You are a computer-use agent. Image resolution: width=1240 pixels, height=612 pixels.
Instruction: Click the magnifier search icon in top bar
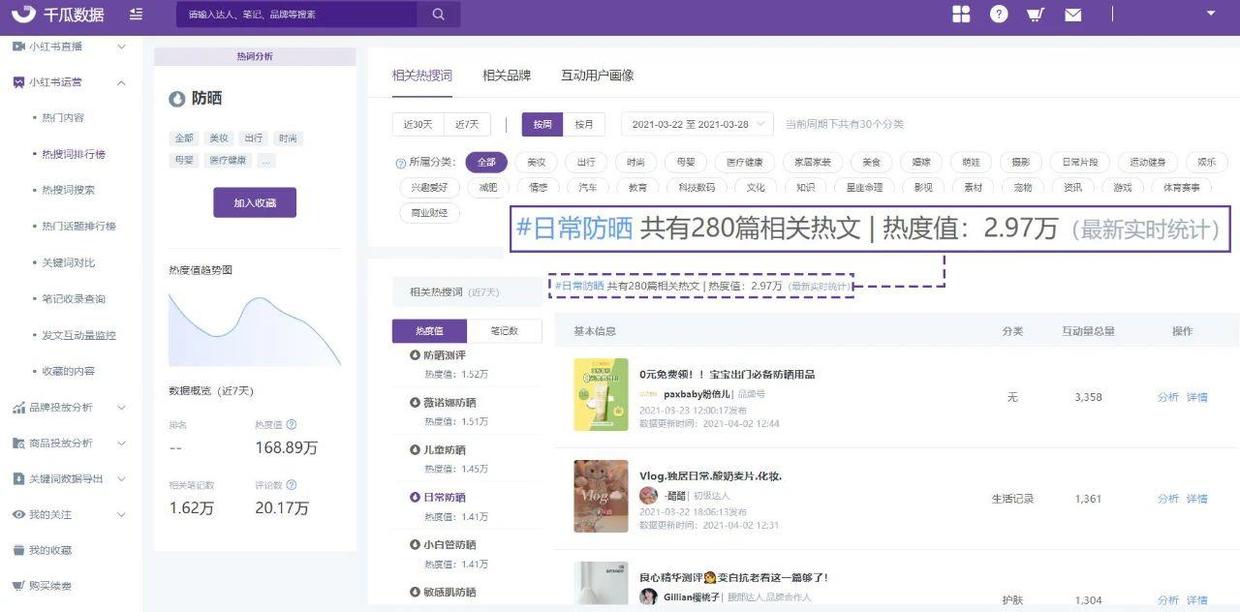point(438,14)
